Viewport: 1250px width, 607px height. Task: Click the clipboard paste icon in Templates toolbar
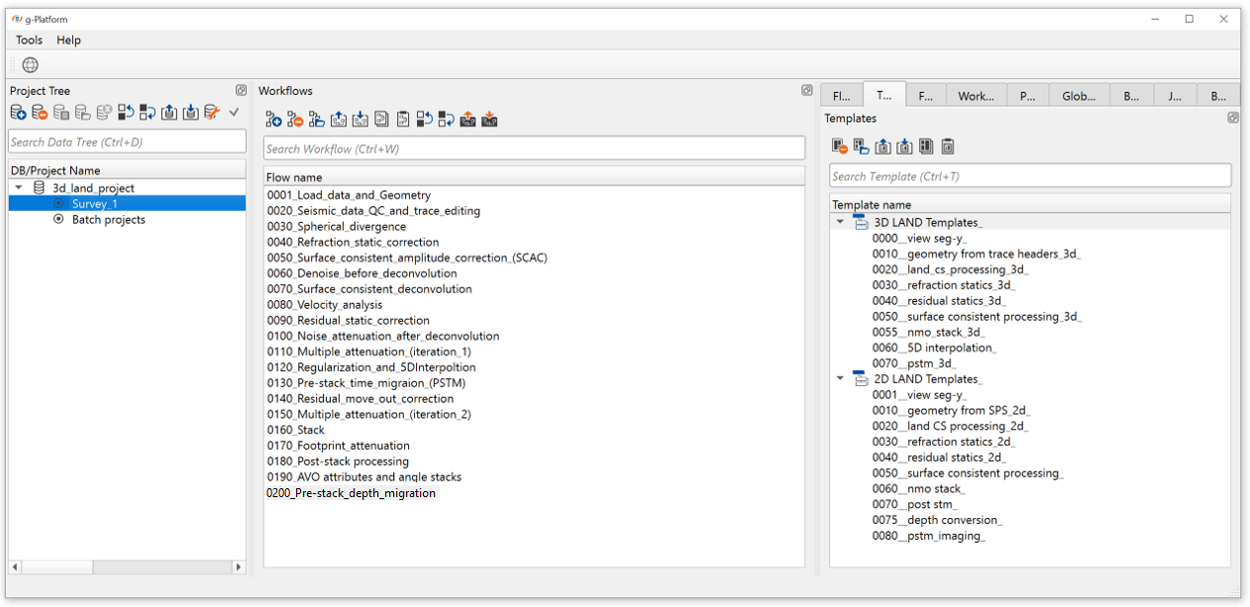click(x=948, y=147)
